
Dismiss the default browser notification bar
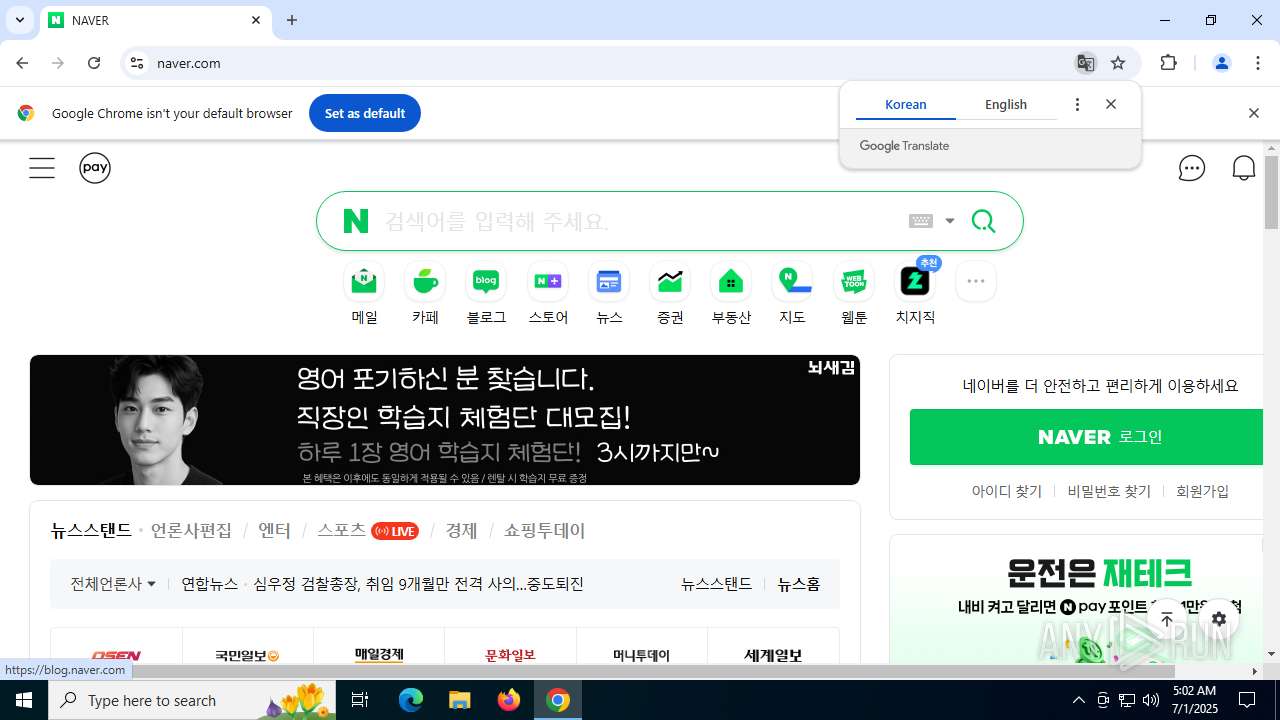click(1254, 113)
